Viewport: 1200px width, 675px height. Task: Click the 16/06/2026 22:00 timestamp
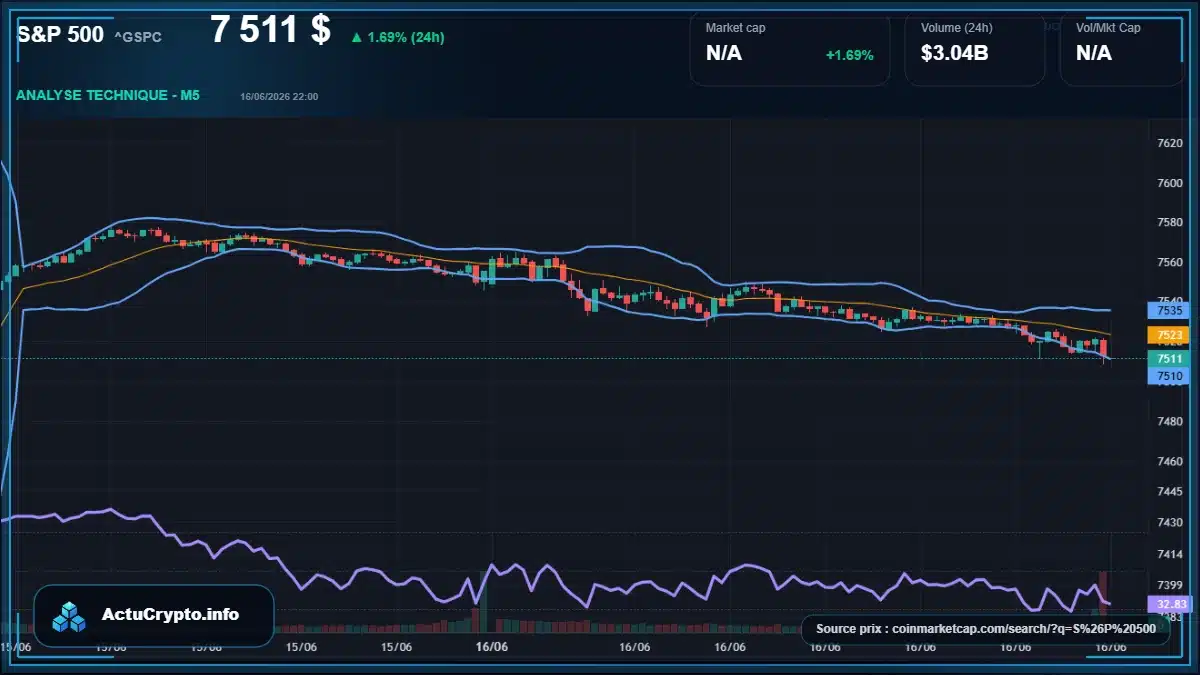pos(279,96)
